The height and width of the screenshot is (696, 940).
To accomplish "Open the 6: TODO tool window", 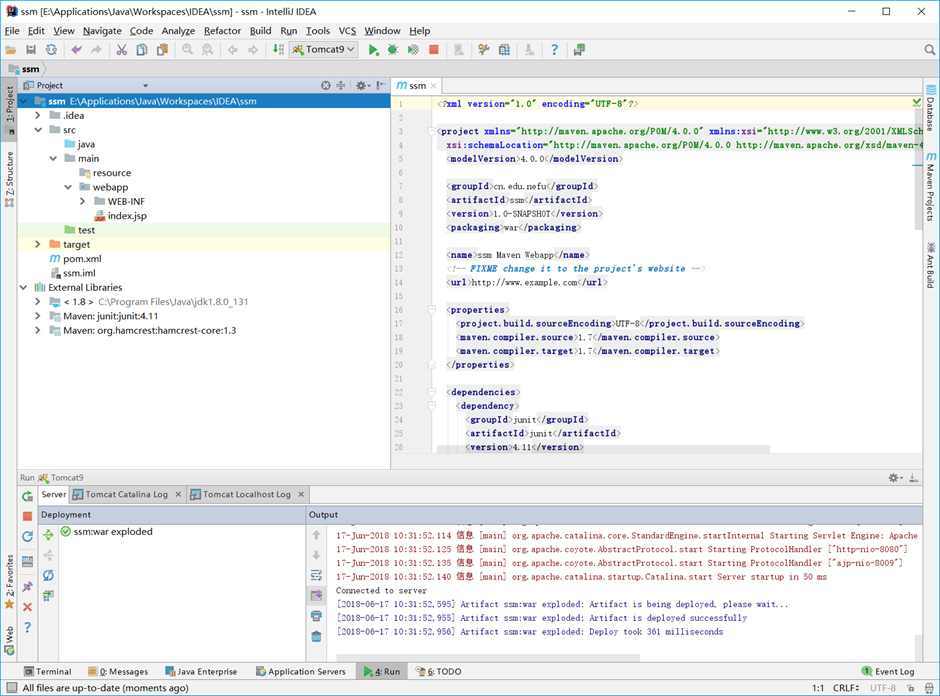I will click(438, 671).
